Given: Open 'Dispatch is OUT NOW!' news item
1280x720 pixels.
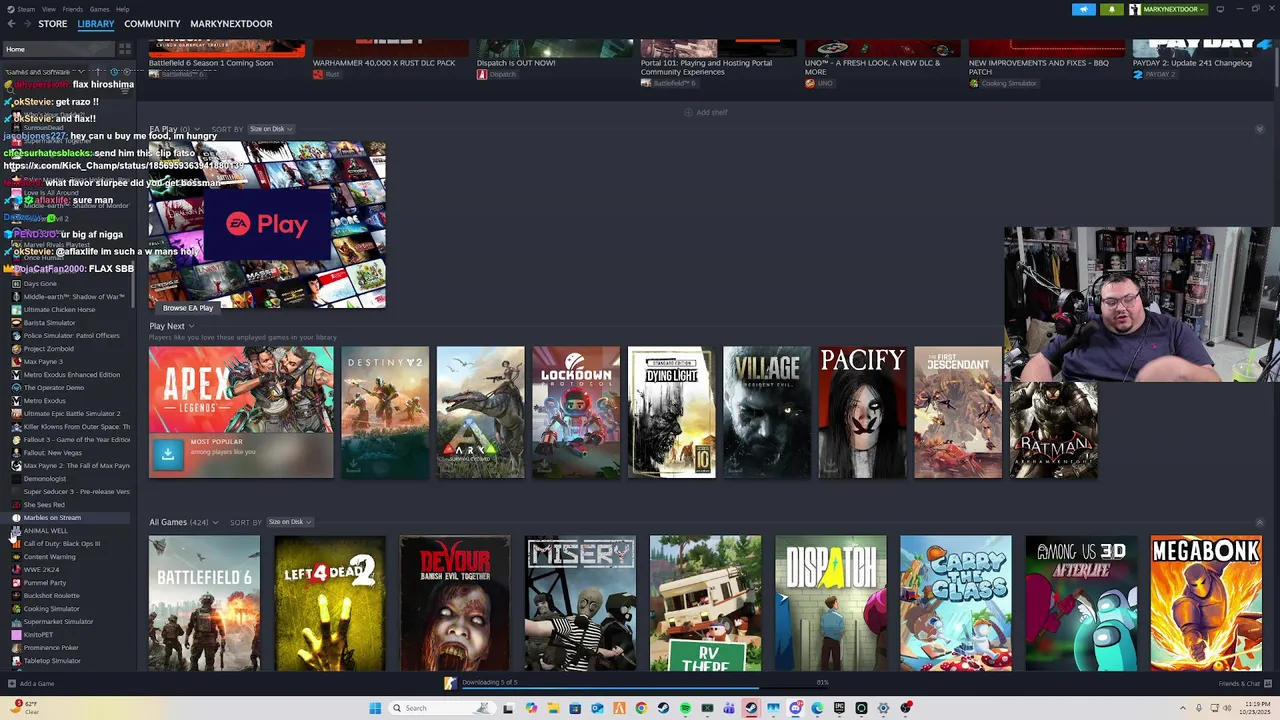Looking at the screenshot, I should [516, 63].
